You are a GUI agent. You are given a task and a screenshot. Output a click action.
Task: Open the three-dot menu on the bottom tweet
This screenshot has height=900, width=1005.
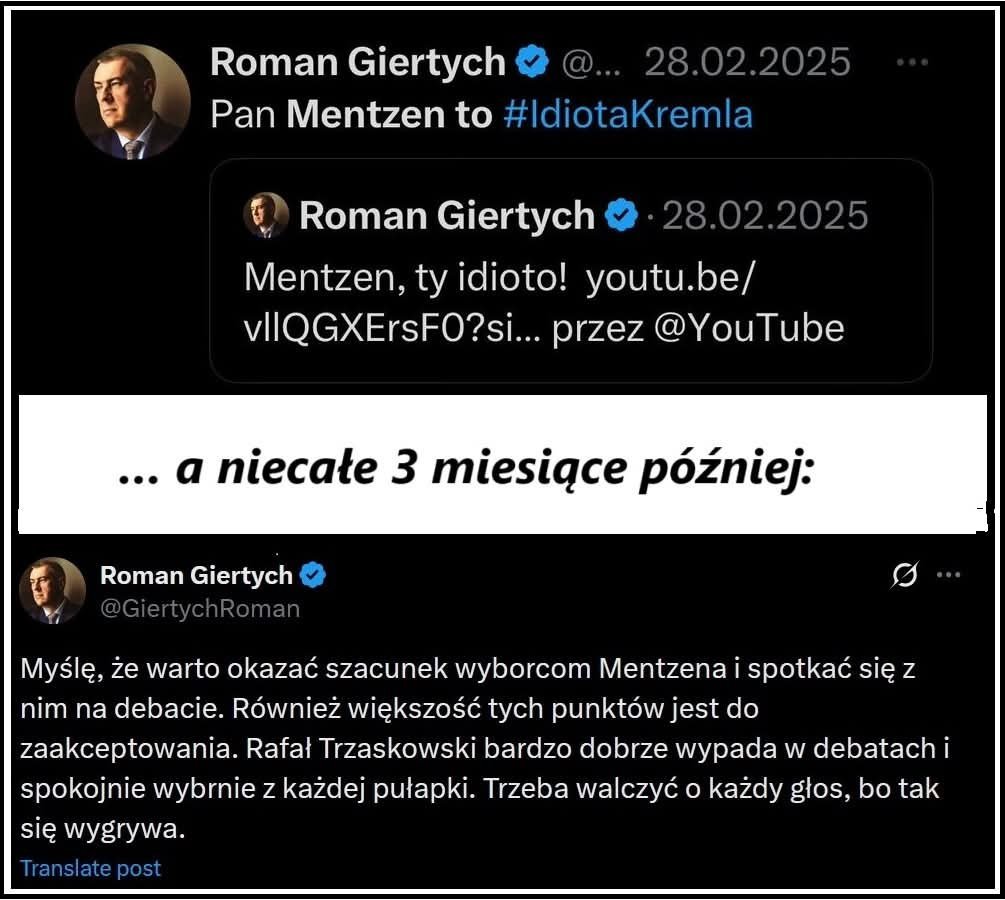(x=948, y=575)
